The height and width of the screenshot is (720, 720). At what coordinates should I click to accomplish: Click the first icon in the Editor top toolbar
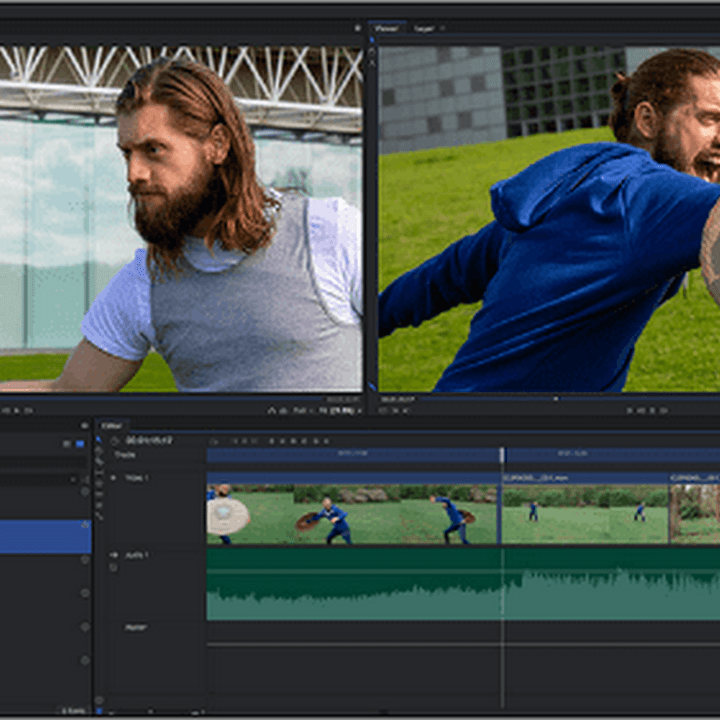[214, 441]
